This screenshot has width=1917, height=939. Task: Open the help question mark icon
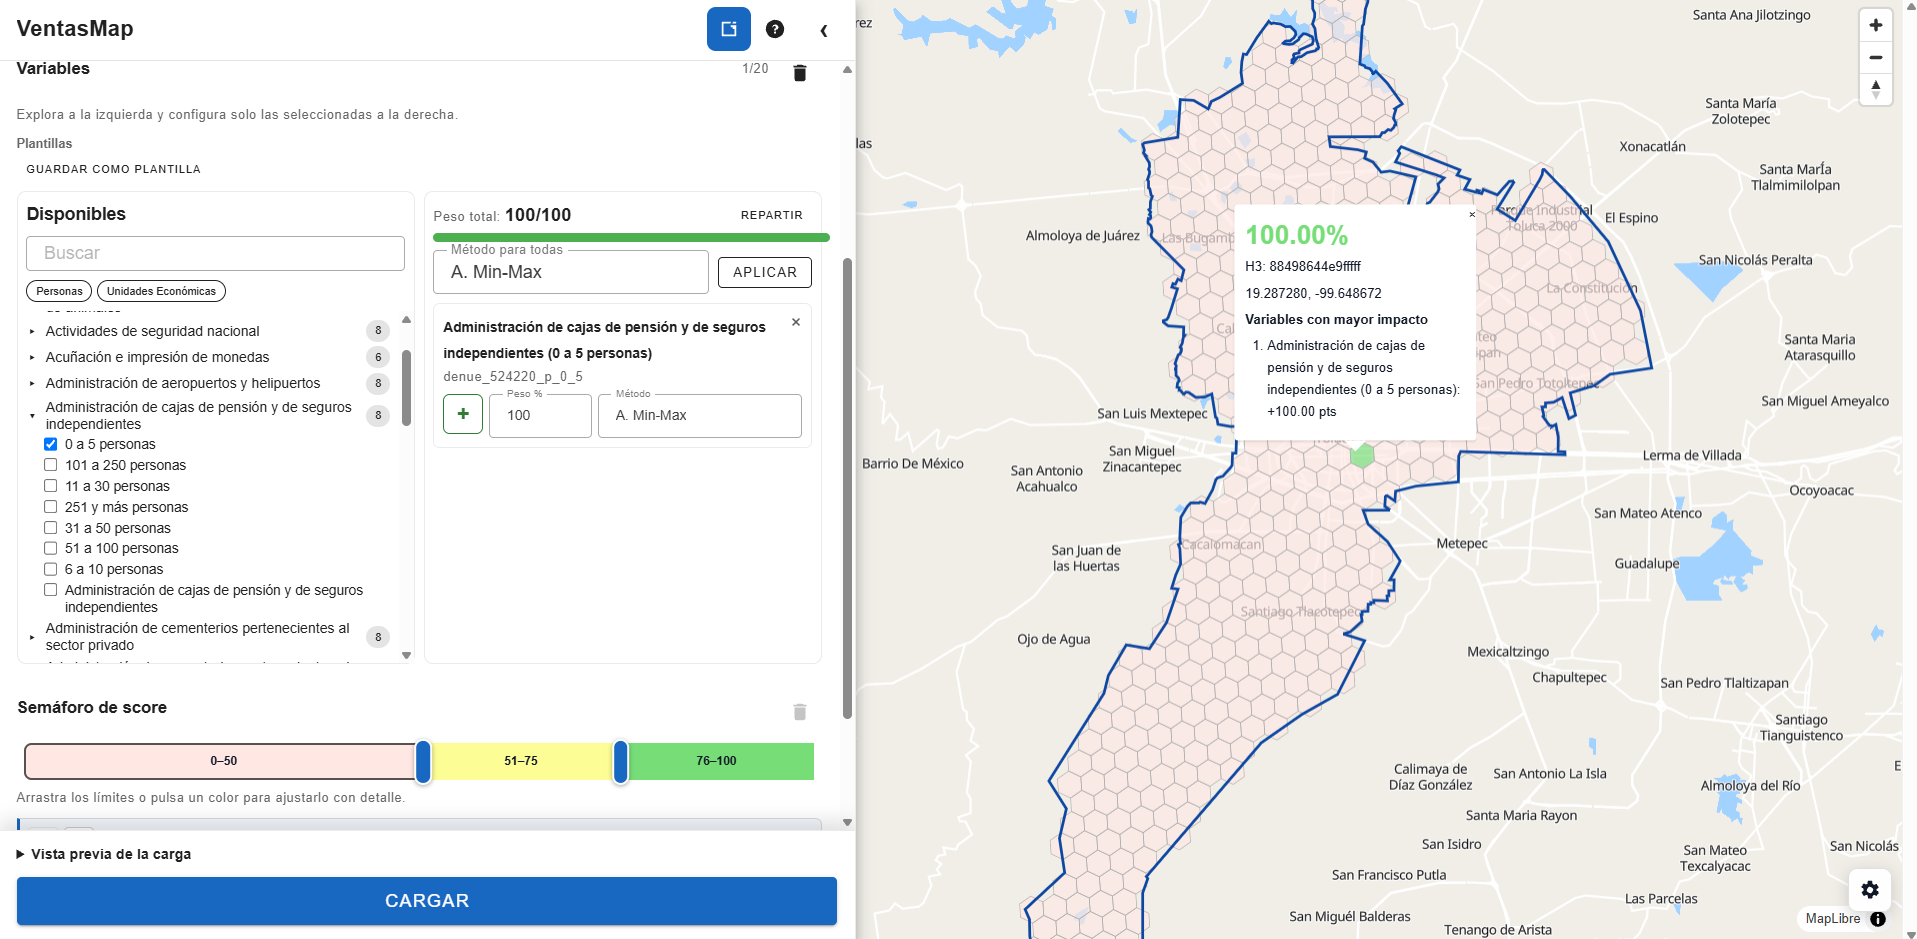(775, 29)
